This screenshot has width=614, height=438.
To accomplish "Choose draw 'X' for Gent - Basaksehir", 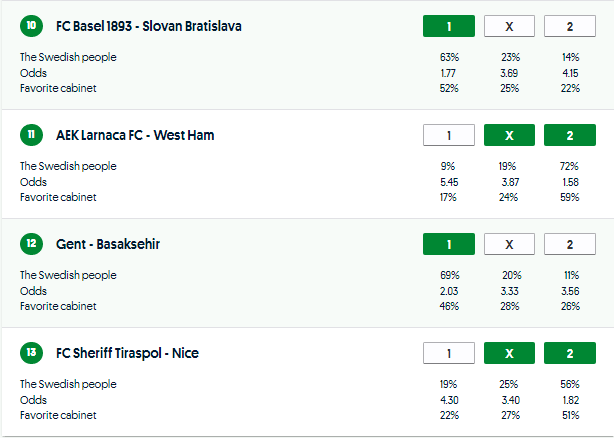I will coord(508,244).
